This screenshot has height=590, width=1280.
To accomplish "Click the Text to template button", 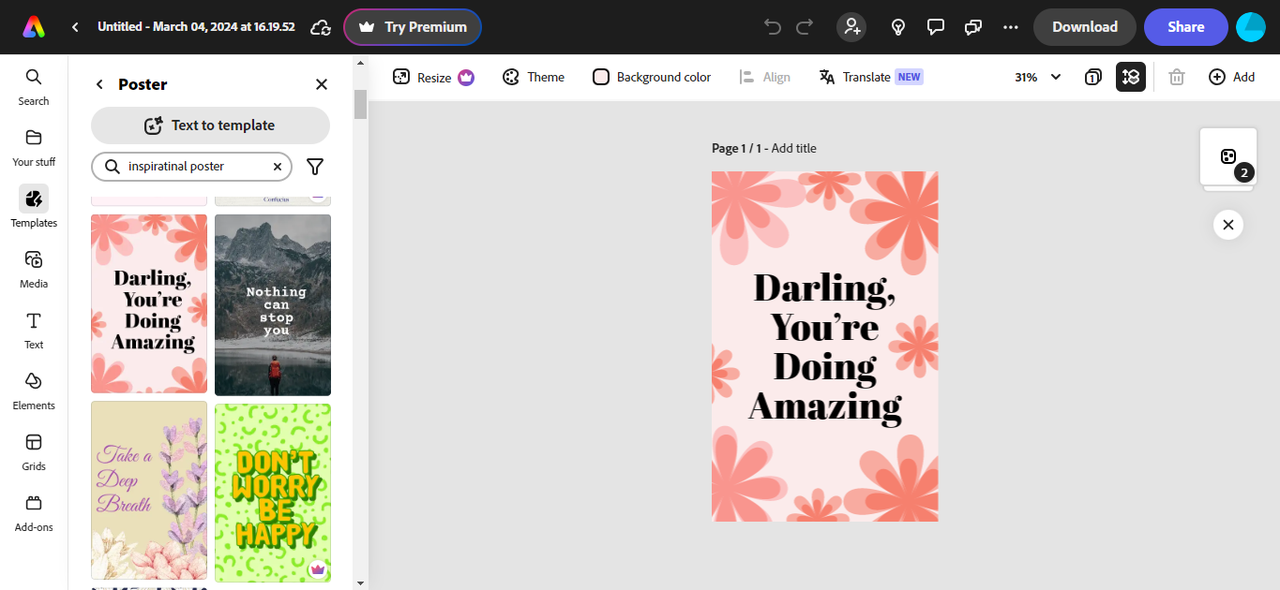I will [210, 125].
